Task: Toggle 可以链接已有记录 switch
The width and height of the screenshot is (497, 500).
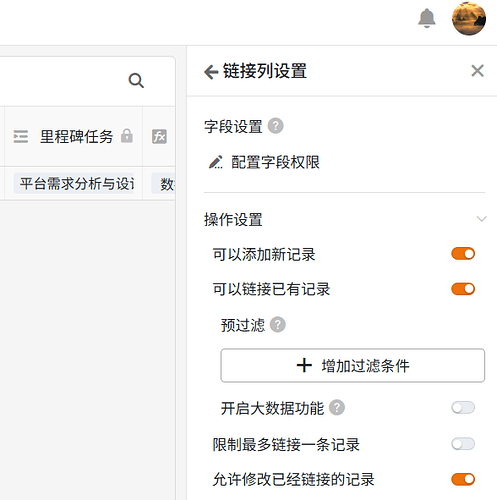Action: point(463,289)
